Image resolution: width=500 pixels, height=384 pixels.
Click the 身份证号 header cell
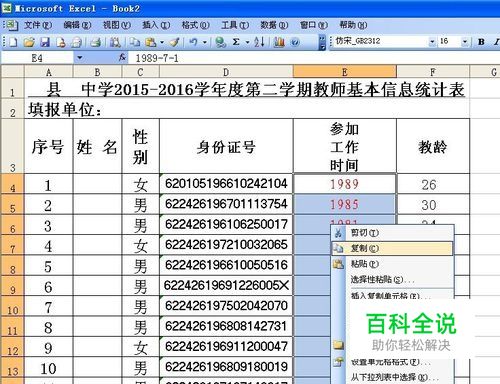coord(226,146)
